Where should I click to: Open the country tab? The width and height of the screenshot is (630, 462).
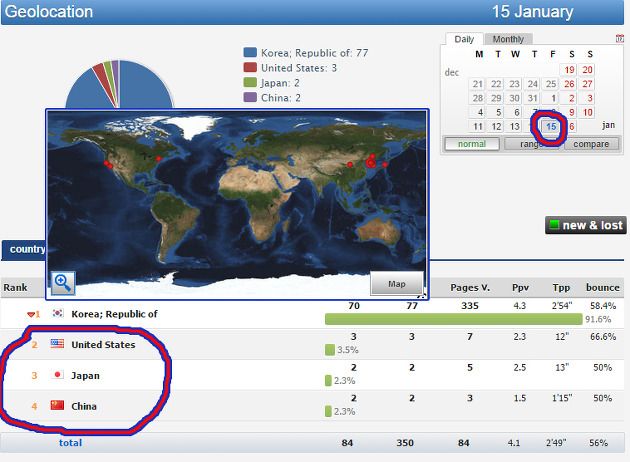pos(24,249)
